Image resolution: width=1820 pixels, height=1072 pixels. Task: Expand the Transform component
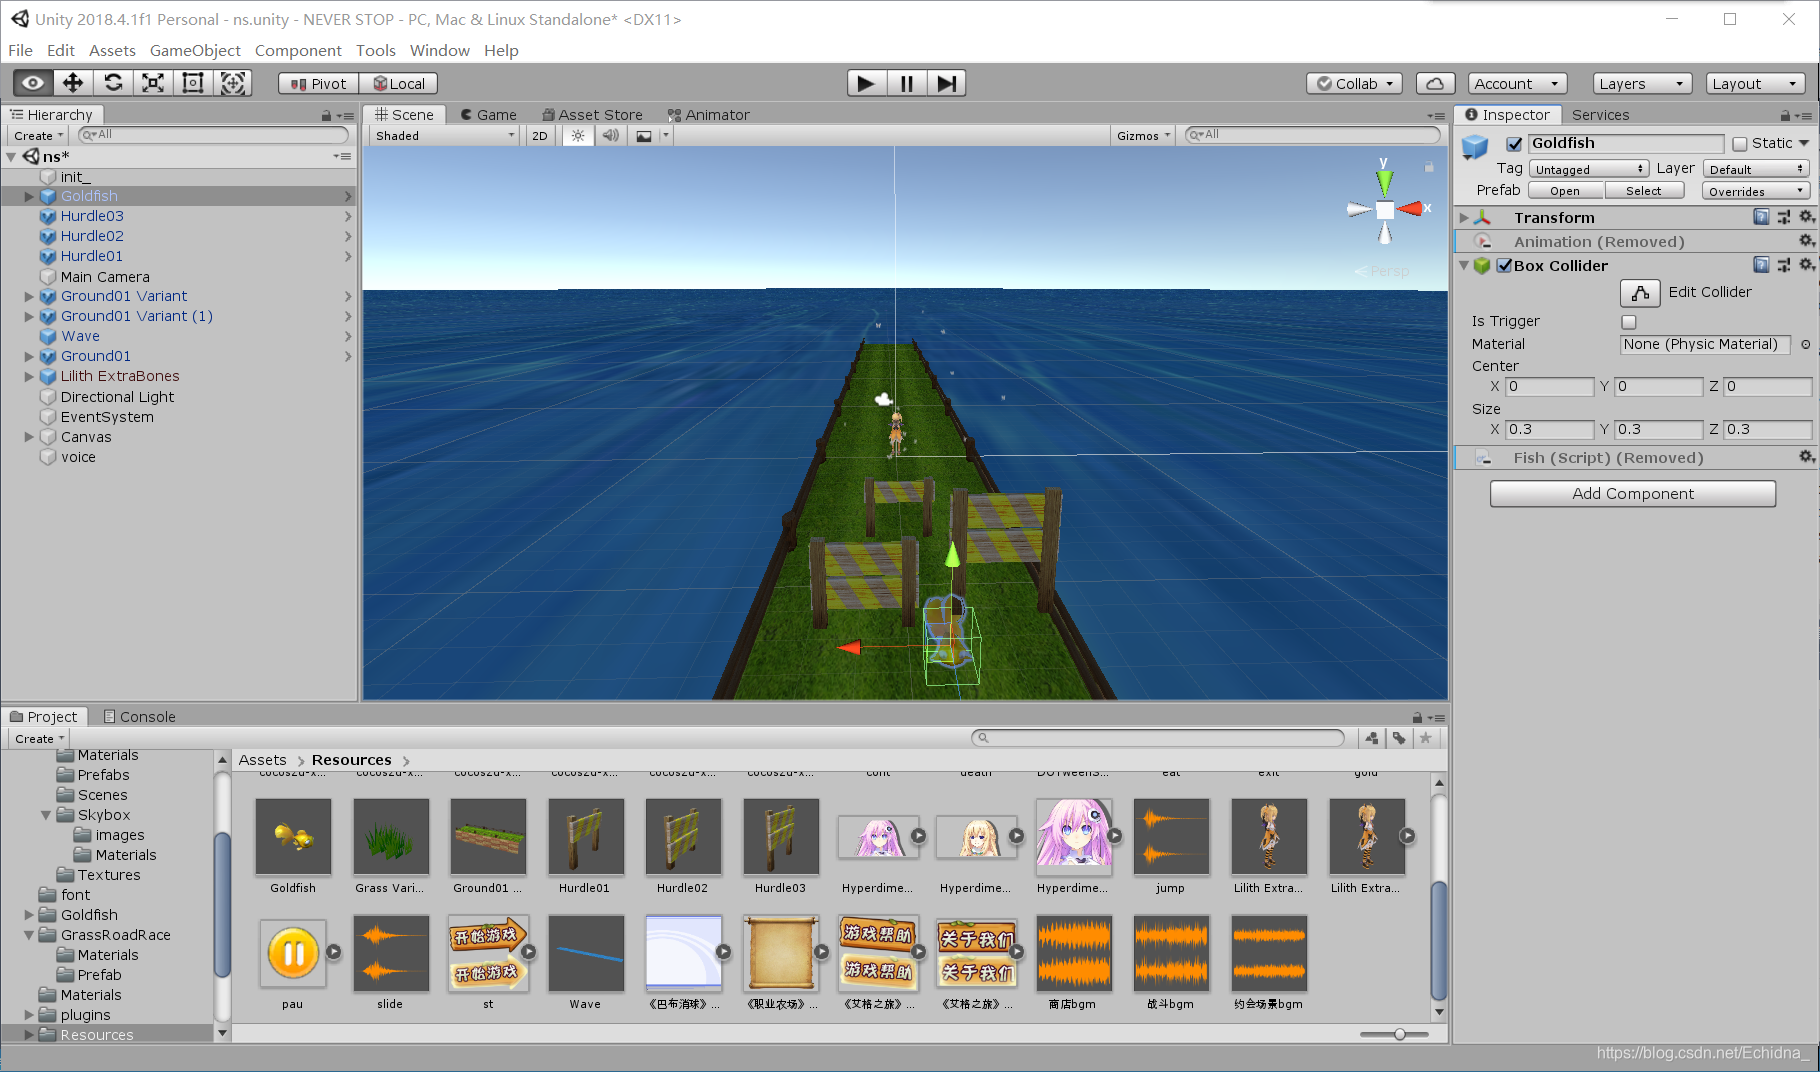tap(1465, 218)
